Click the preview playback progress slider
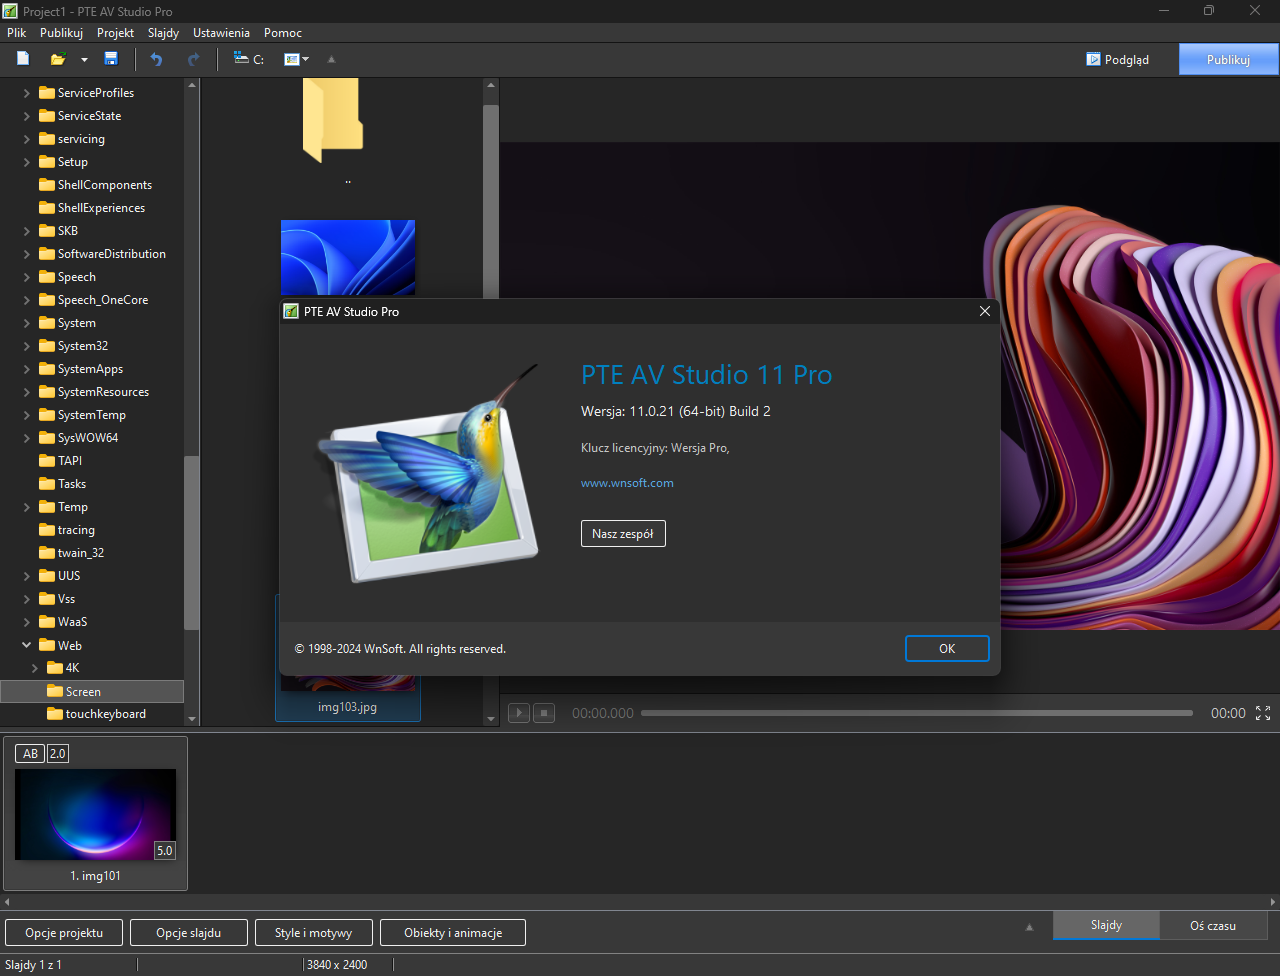This screenshot has width=1280, height=976. [x=917, y=713]
